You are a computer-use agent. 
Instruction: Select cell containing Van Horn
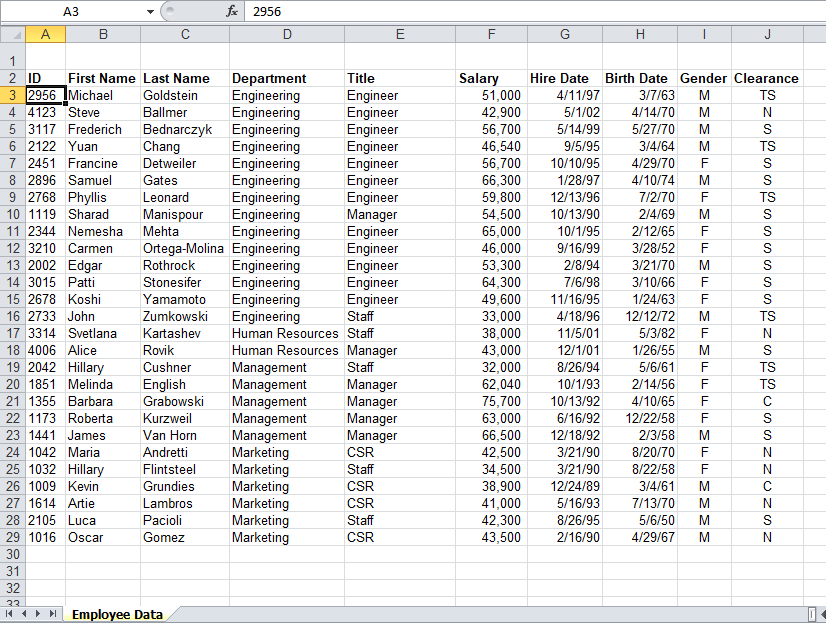coord(185,436)
